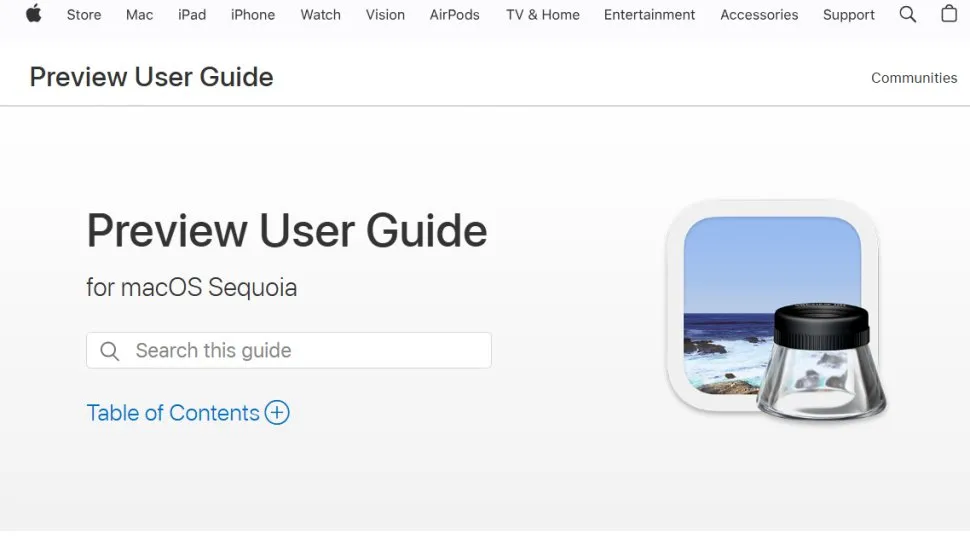Image resolution: width=970 pixels, height=545 pixels.
Task: Open TV & Home menu
Action: pos(542,15)
